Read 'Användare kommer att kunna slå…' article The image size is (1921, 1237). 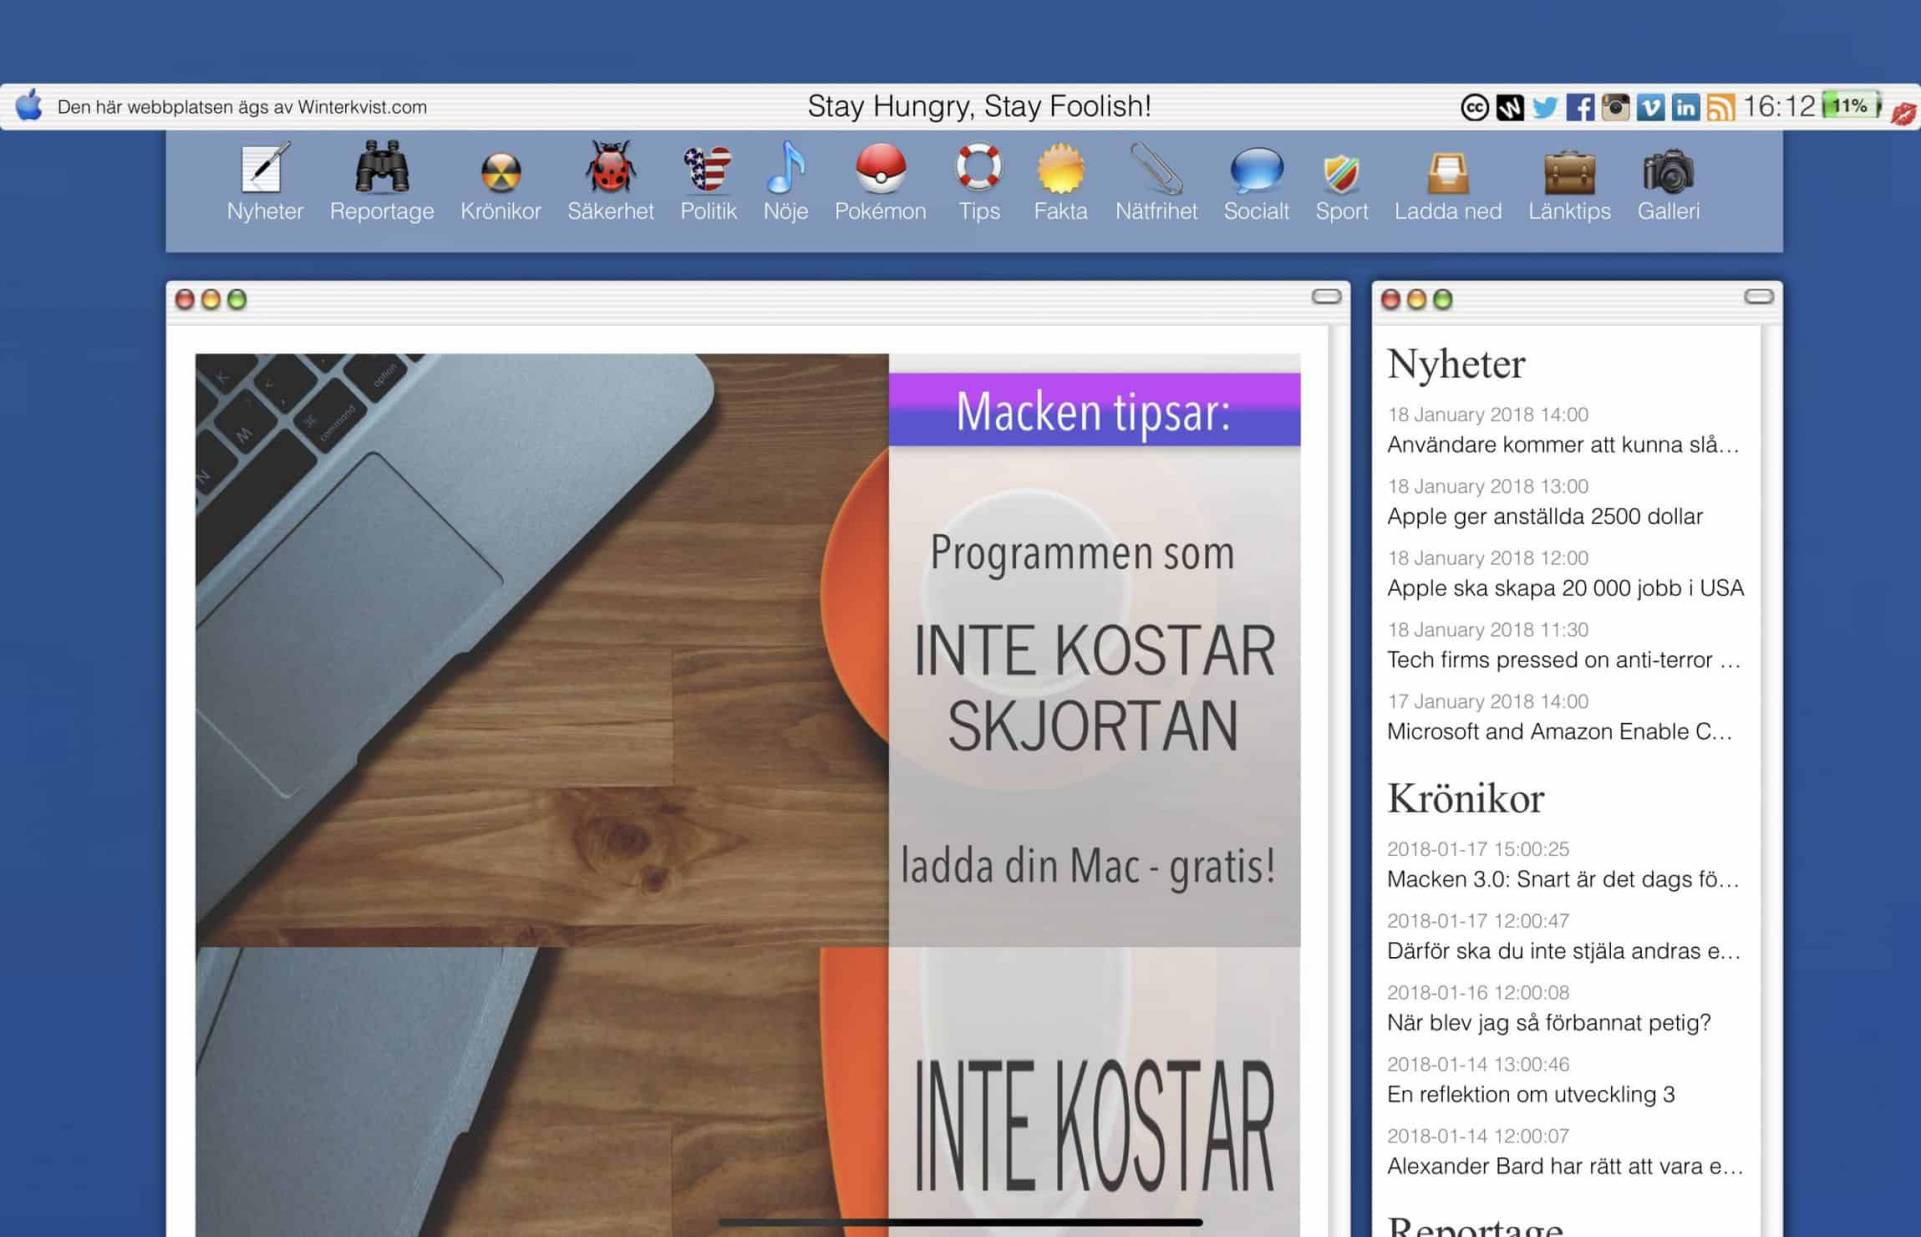point(1562,445)
